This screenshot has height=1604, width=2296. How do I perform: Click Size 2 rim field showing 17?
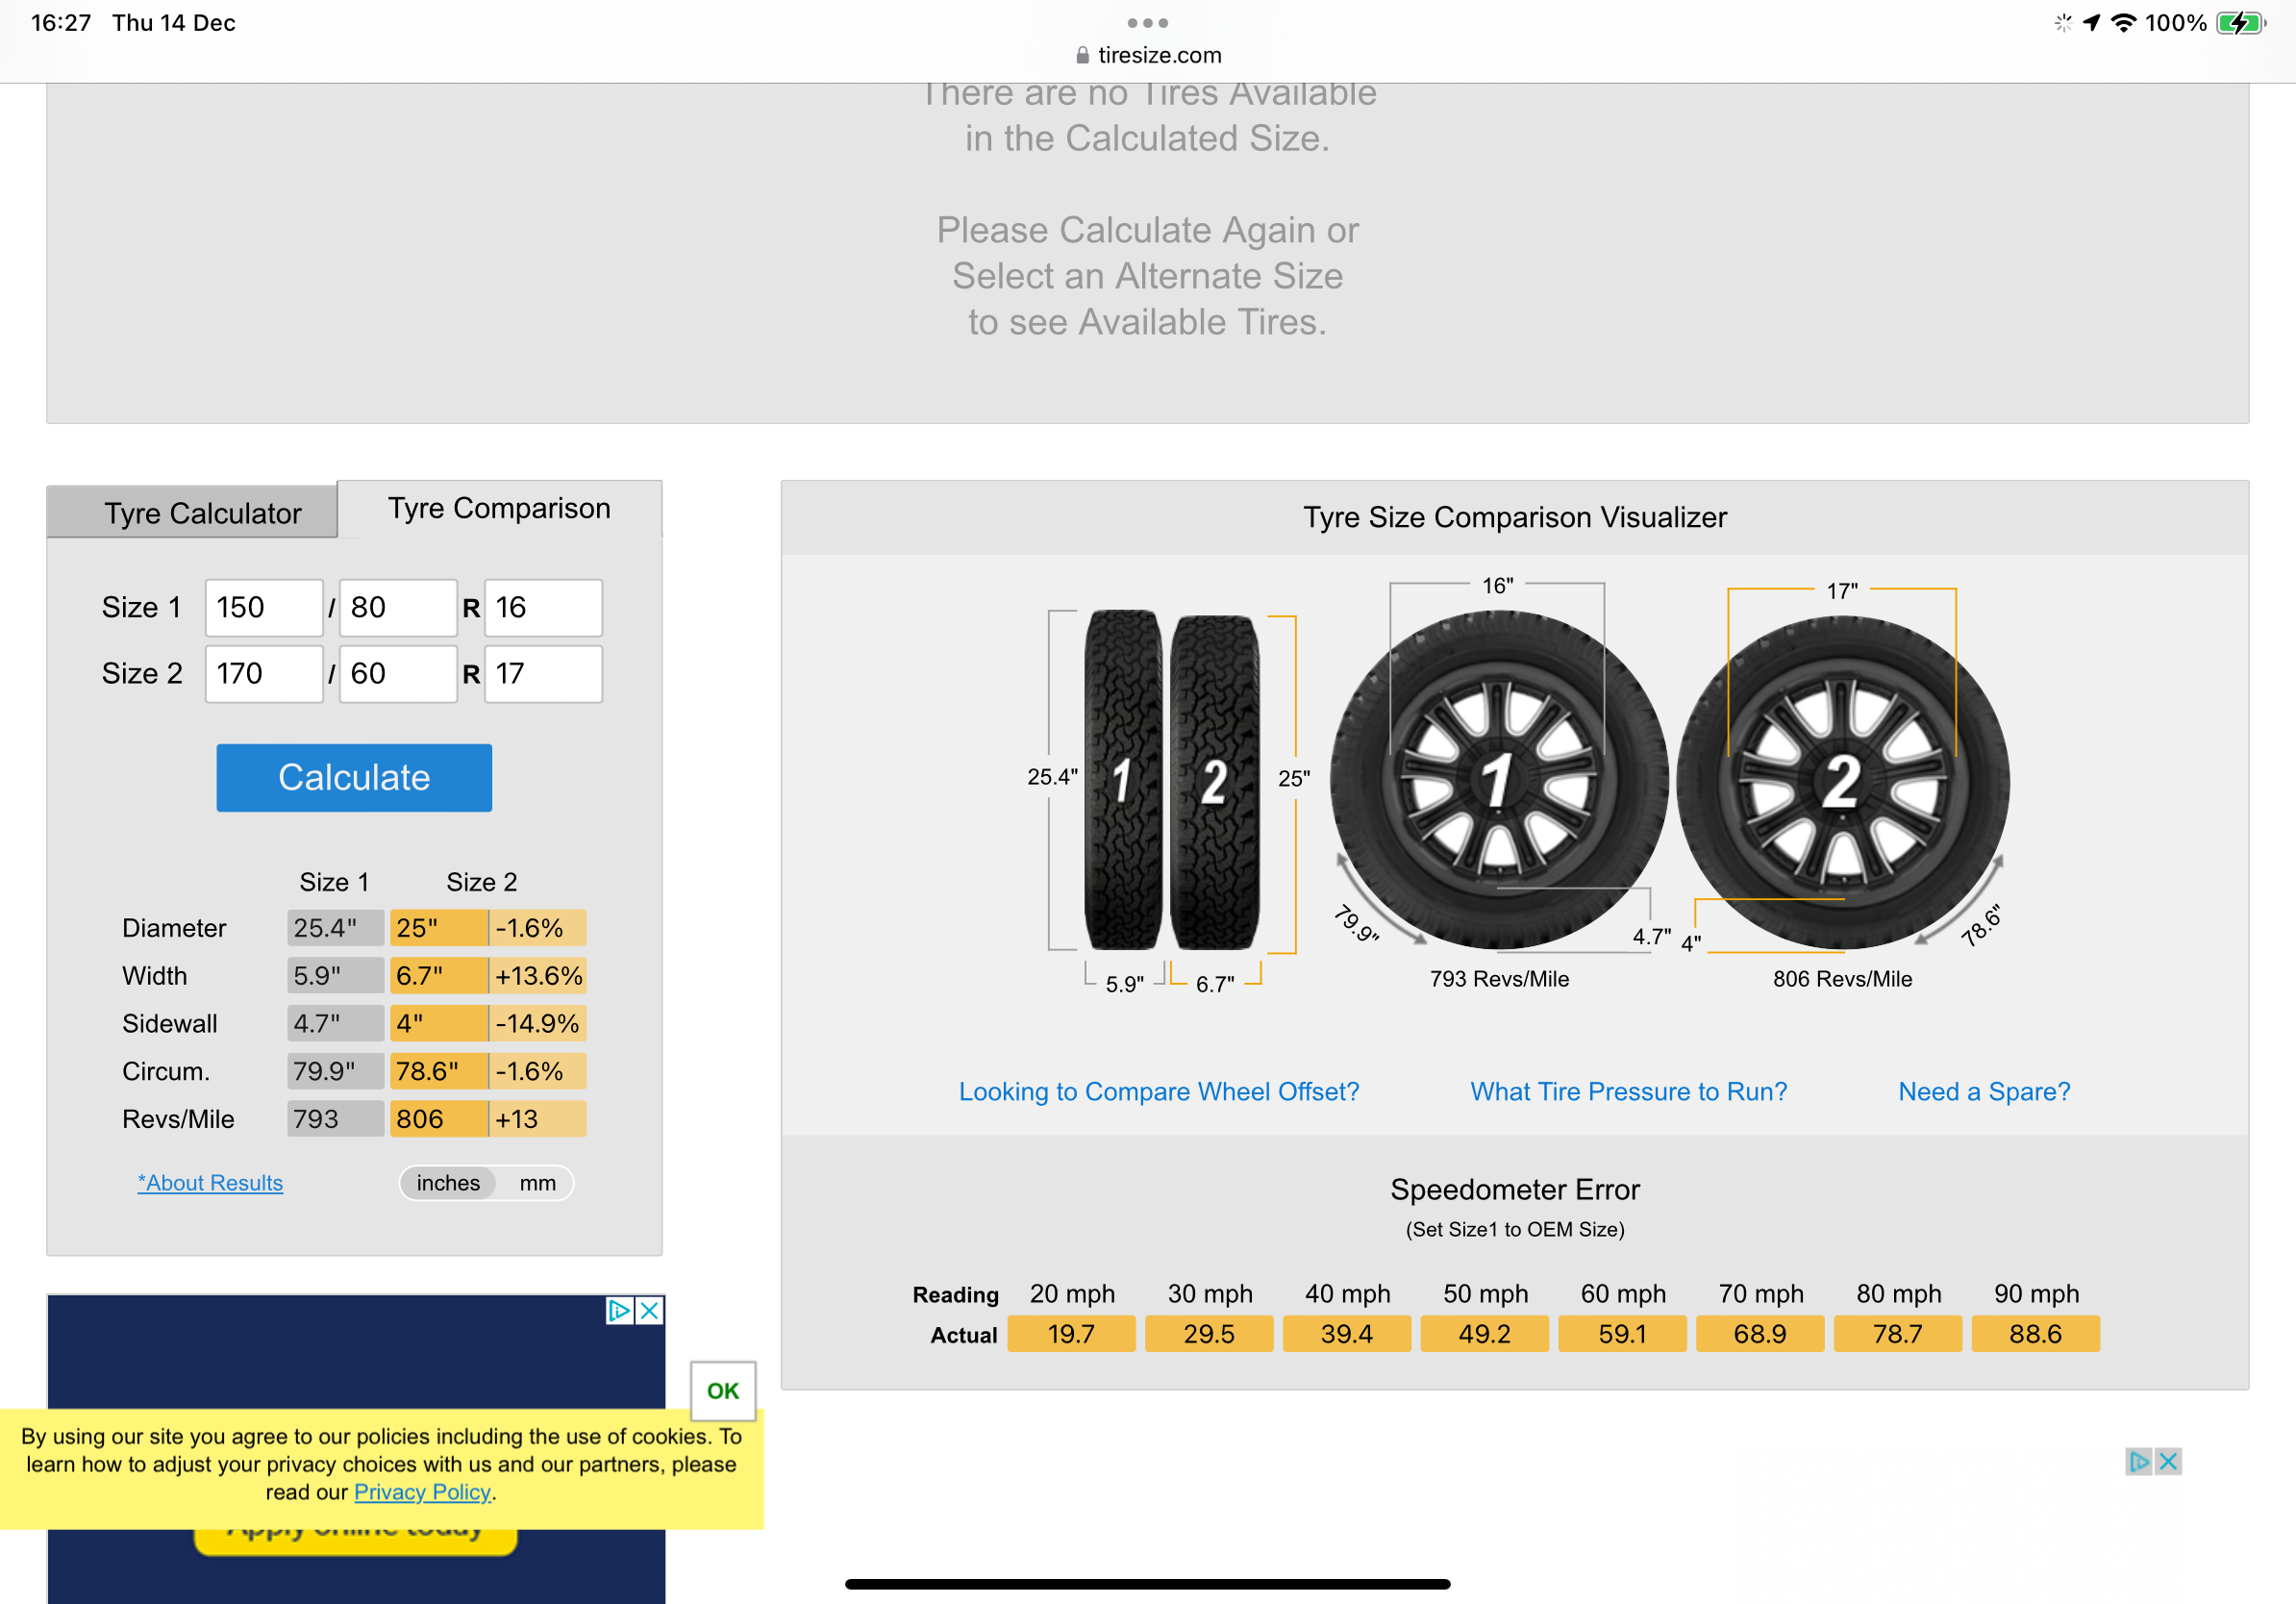(x=543, y=674)
